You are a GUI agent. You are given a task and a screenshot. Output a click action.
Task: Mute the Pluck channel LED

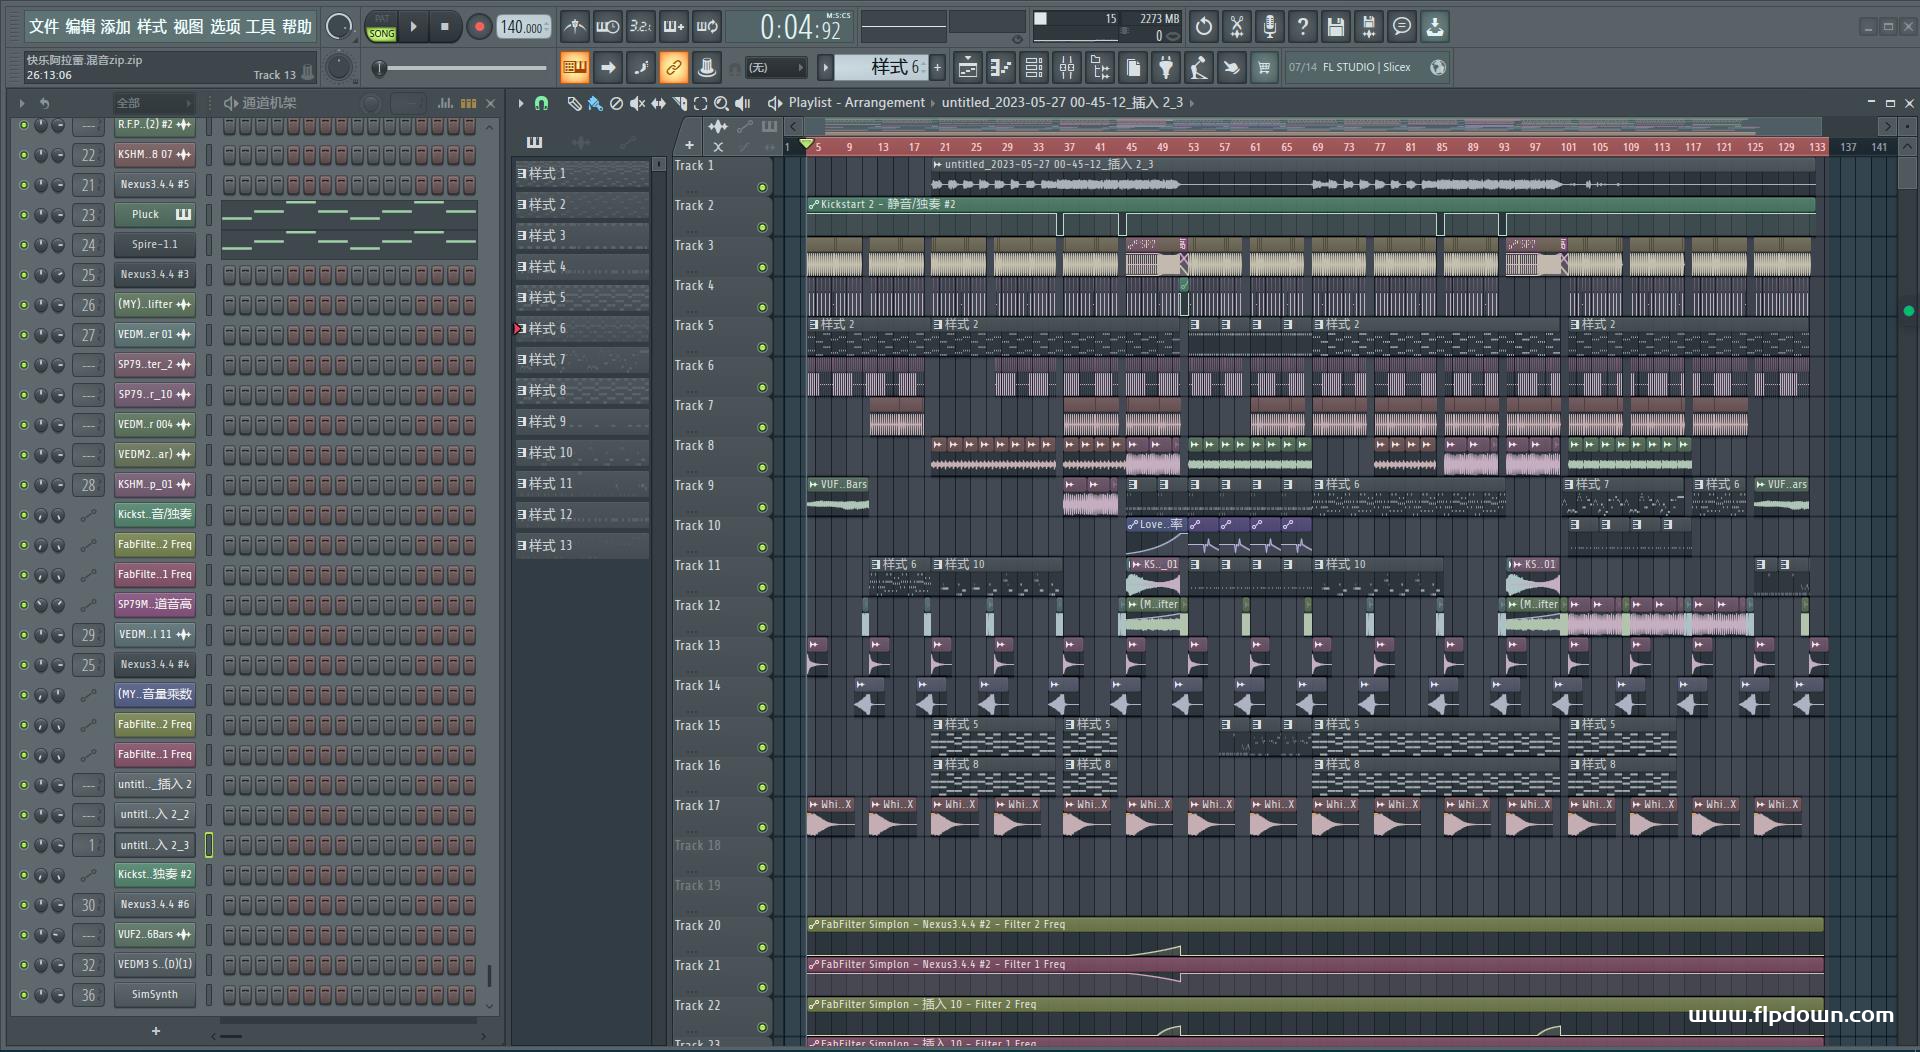pyautogui.click(x=24, y=215)
